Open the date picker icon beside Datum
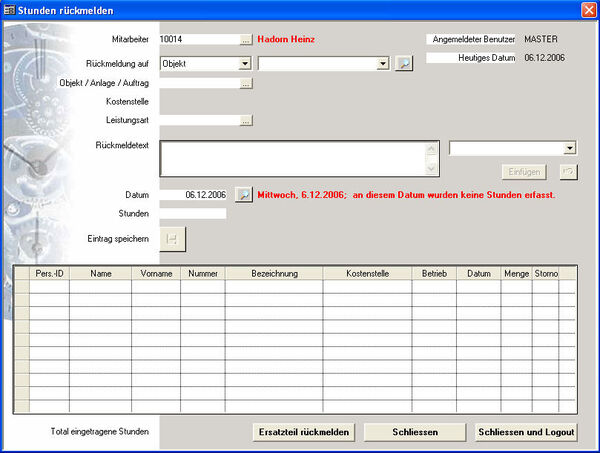Screen dimensions: 600x453 coord(244,194)
